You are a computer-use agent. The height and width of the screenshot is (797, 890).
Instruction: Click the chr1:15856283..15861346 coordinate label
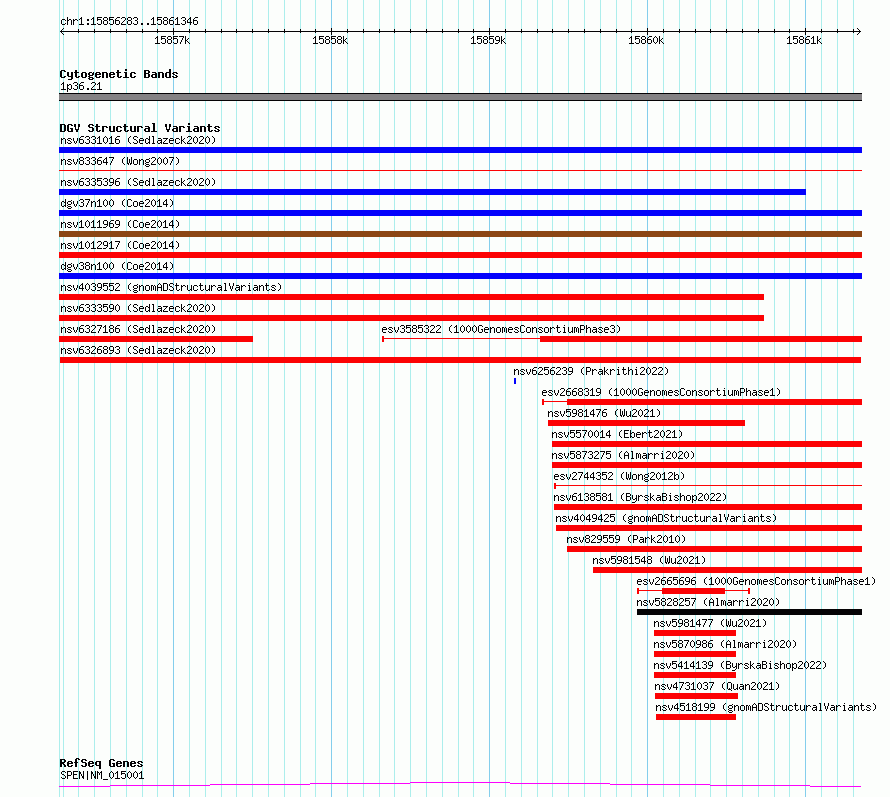coord(129,21)
